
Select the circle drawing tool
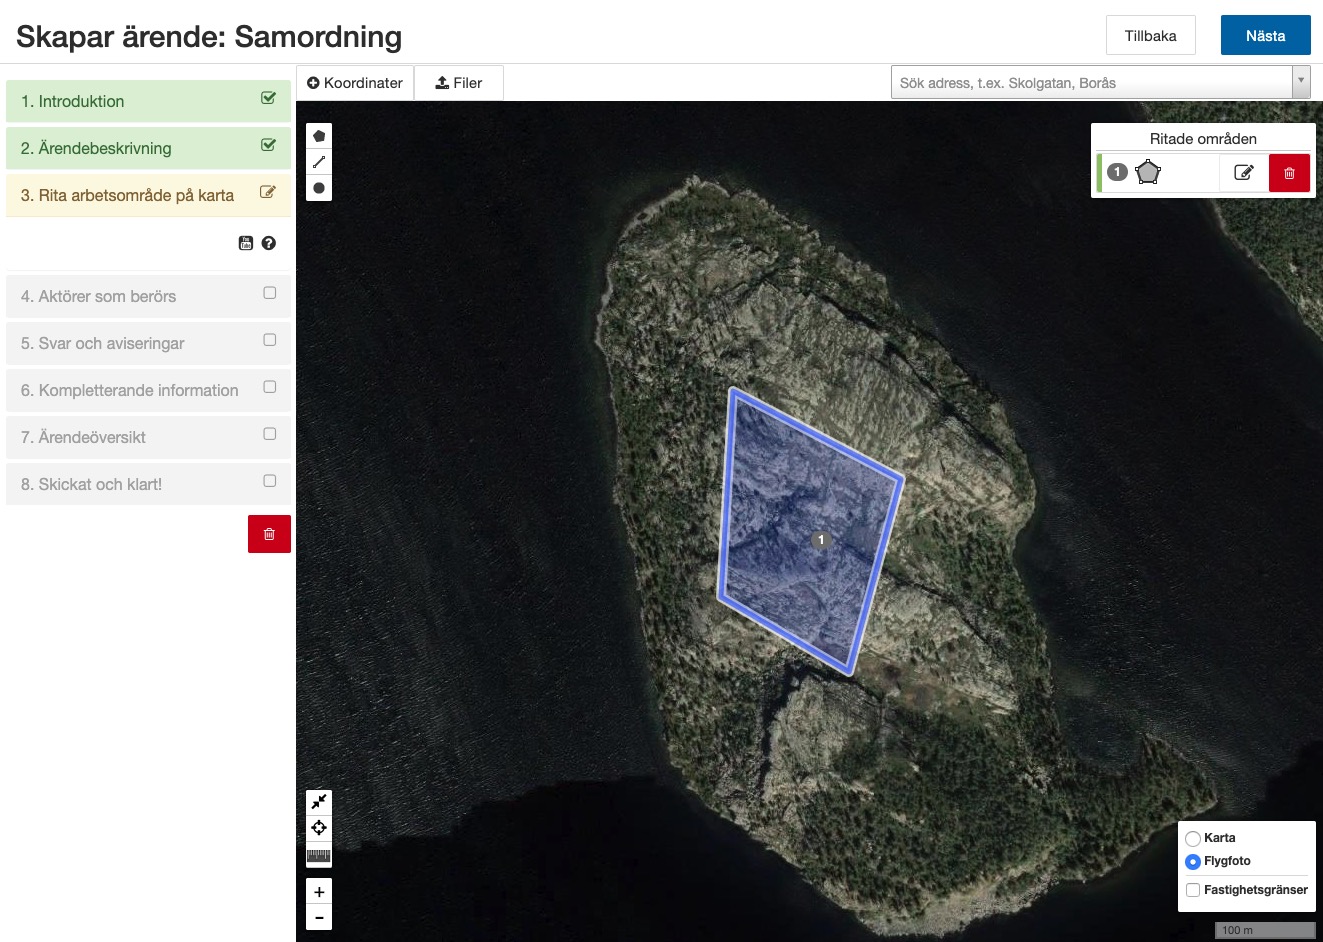coord(318,187)
